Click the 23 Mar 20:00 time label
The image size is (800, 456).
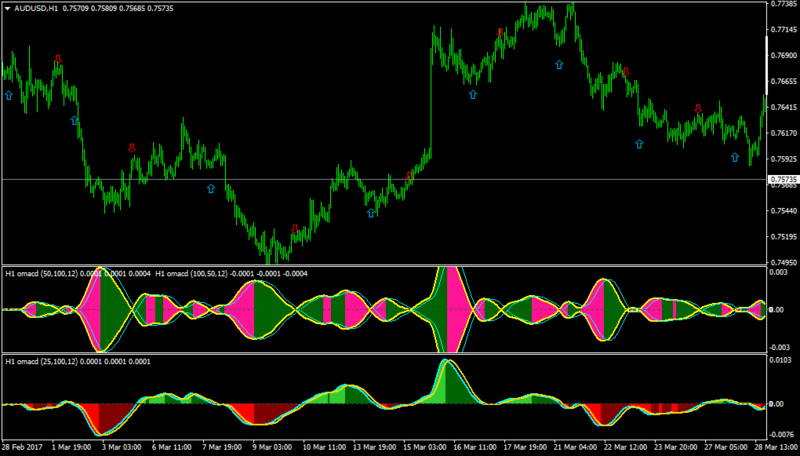pyautogui.click(x=677, y=447)
